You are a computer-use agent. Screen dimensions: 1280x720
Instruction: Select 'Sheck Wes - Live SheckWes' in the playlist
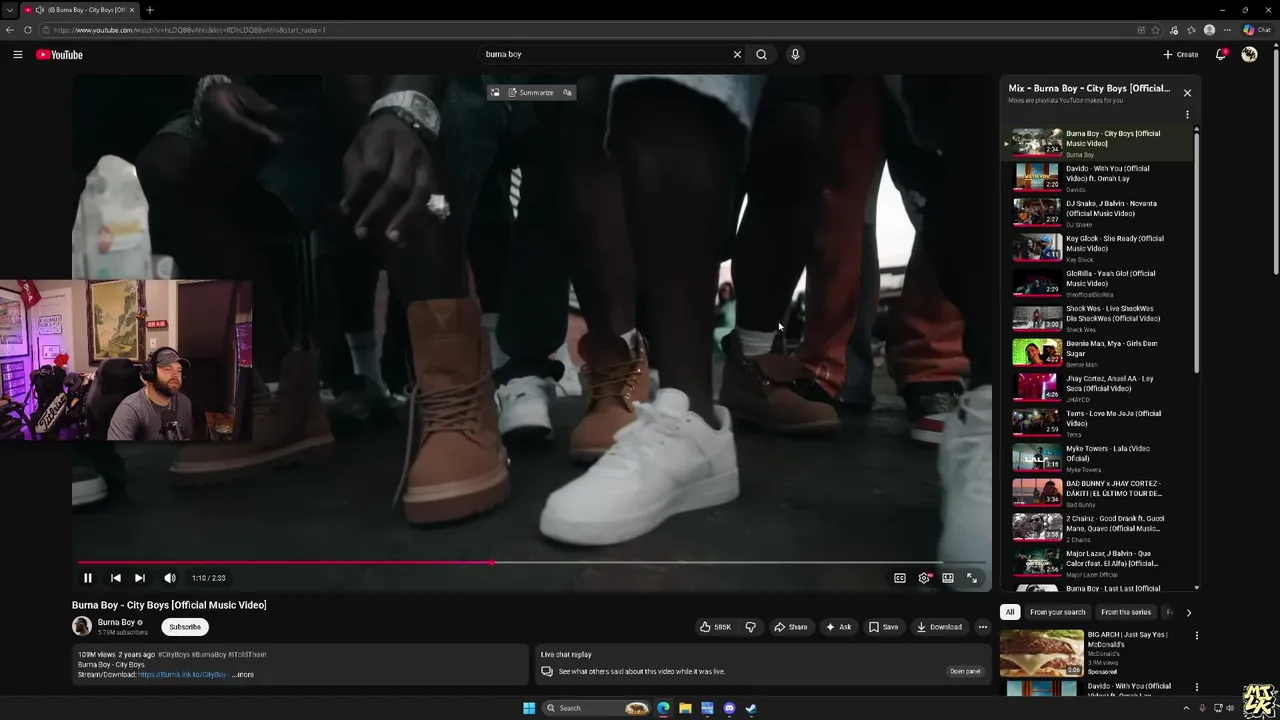pos(1097,317)
